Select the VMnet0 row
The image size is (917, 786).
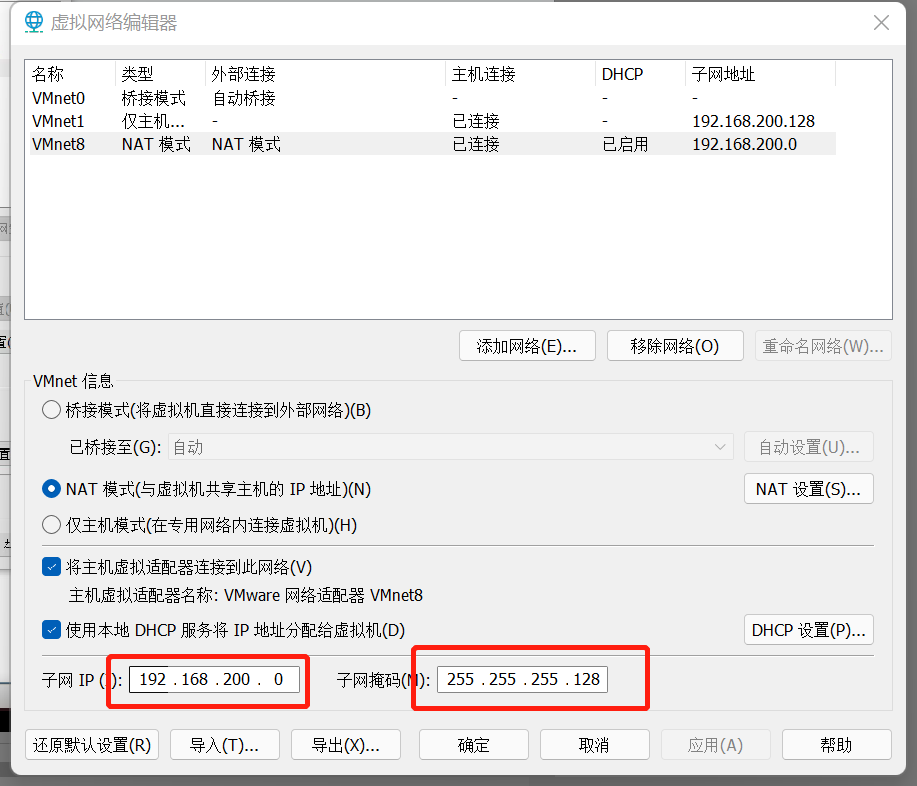tap(433, 98)
